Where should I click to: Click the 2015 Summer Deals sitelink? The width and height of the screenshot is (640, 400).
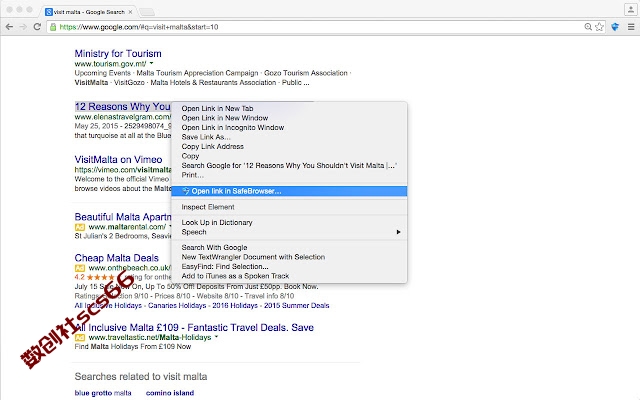[296, 306]
